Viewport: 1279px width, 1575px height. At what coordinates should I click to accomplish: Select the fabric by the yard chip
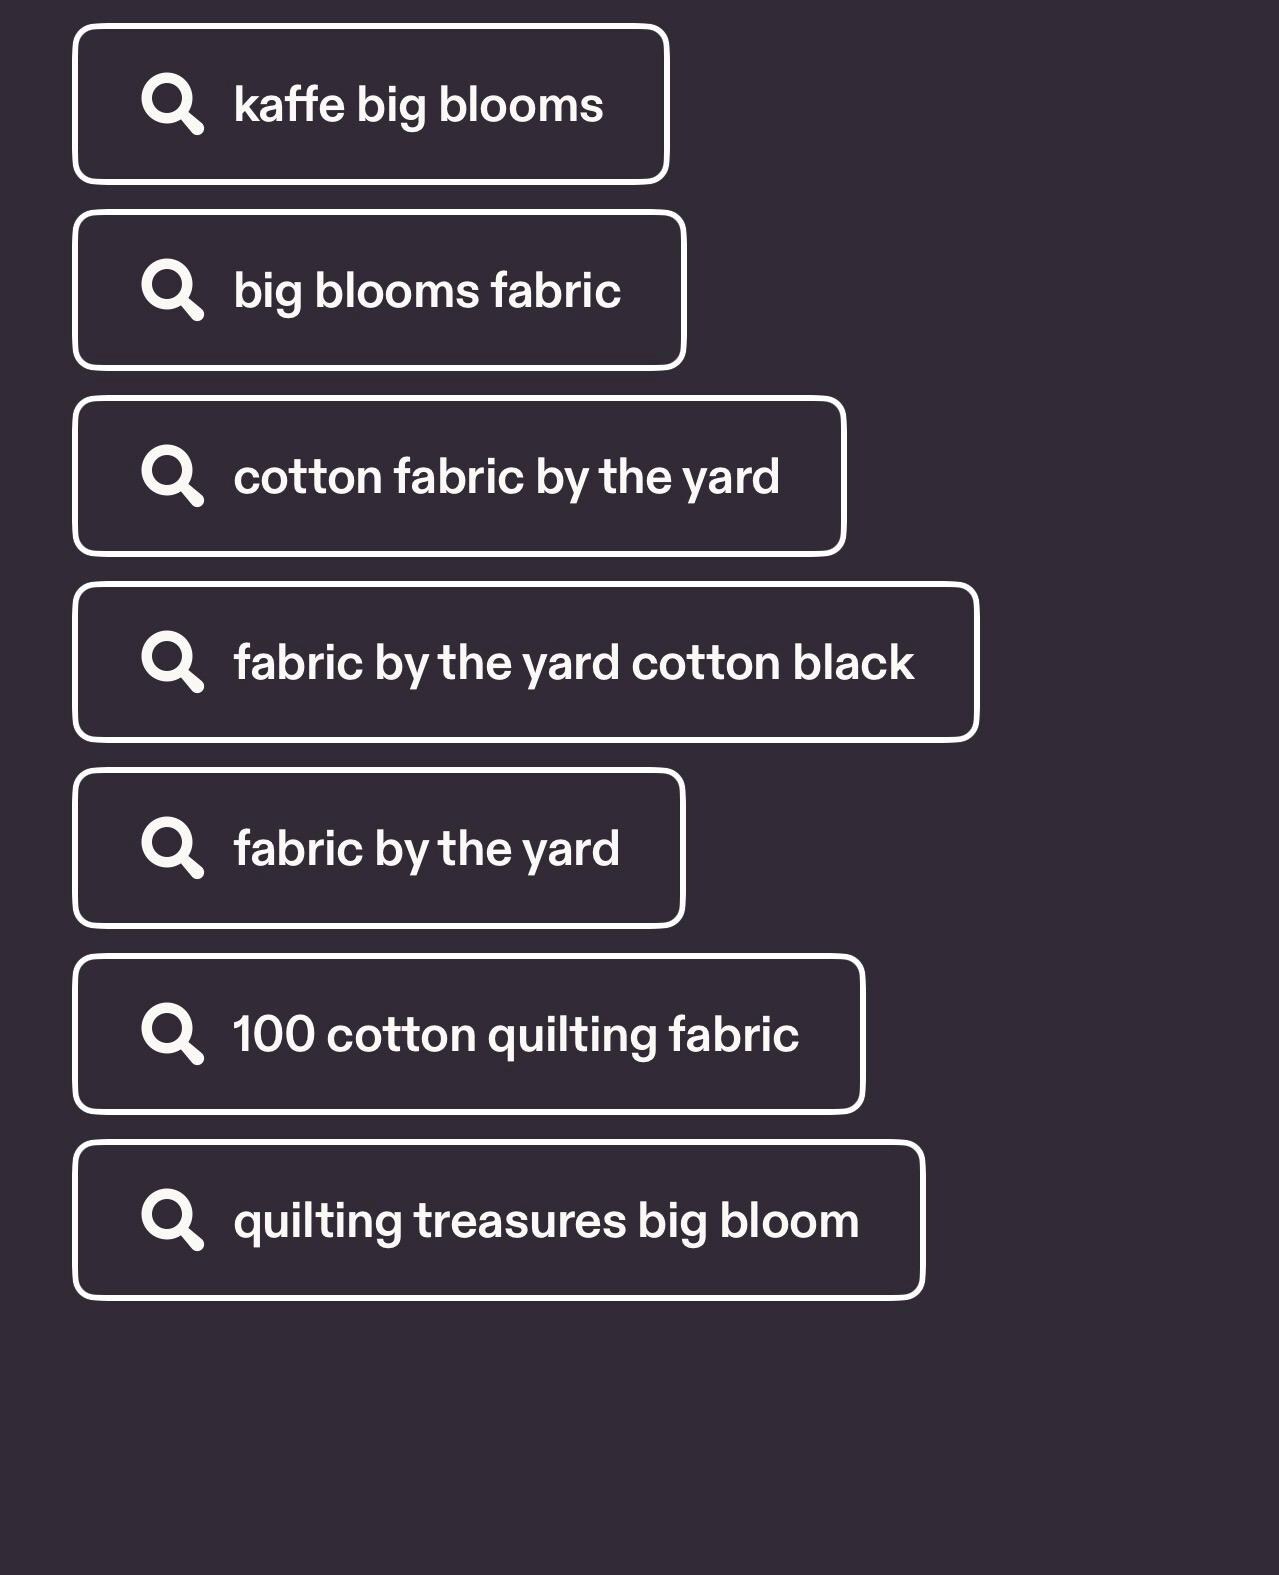click(379, 848)
